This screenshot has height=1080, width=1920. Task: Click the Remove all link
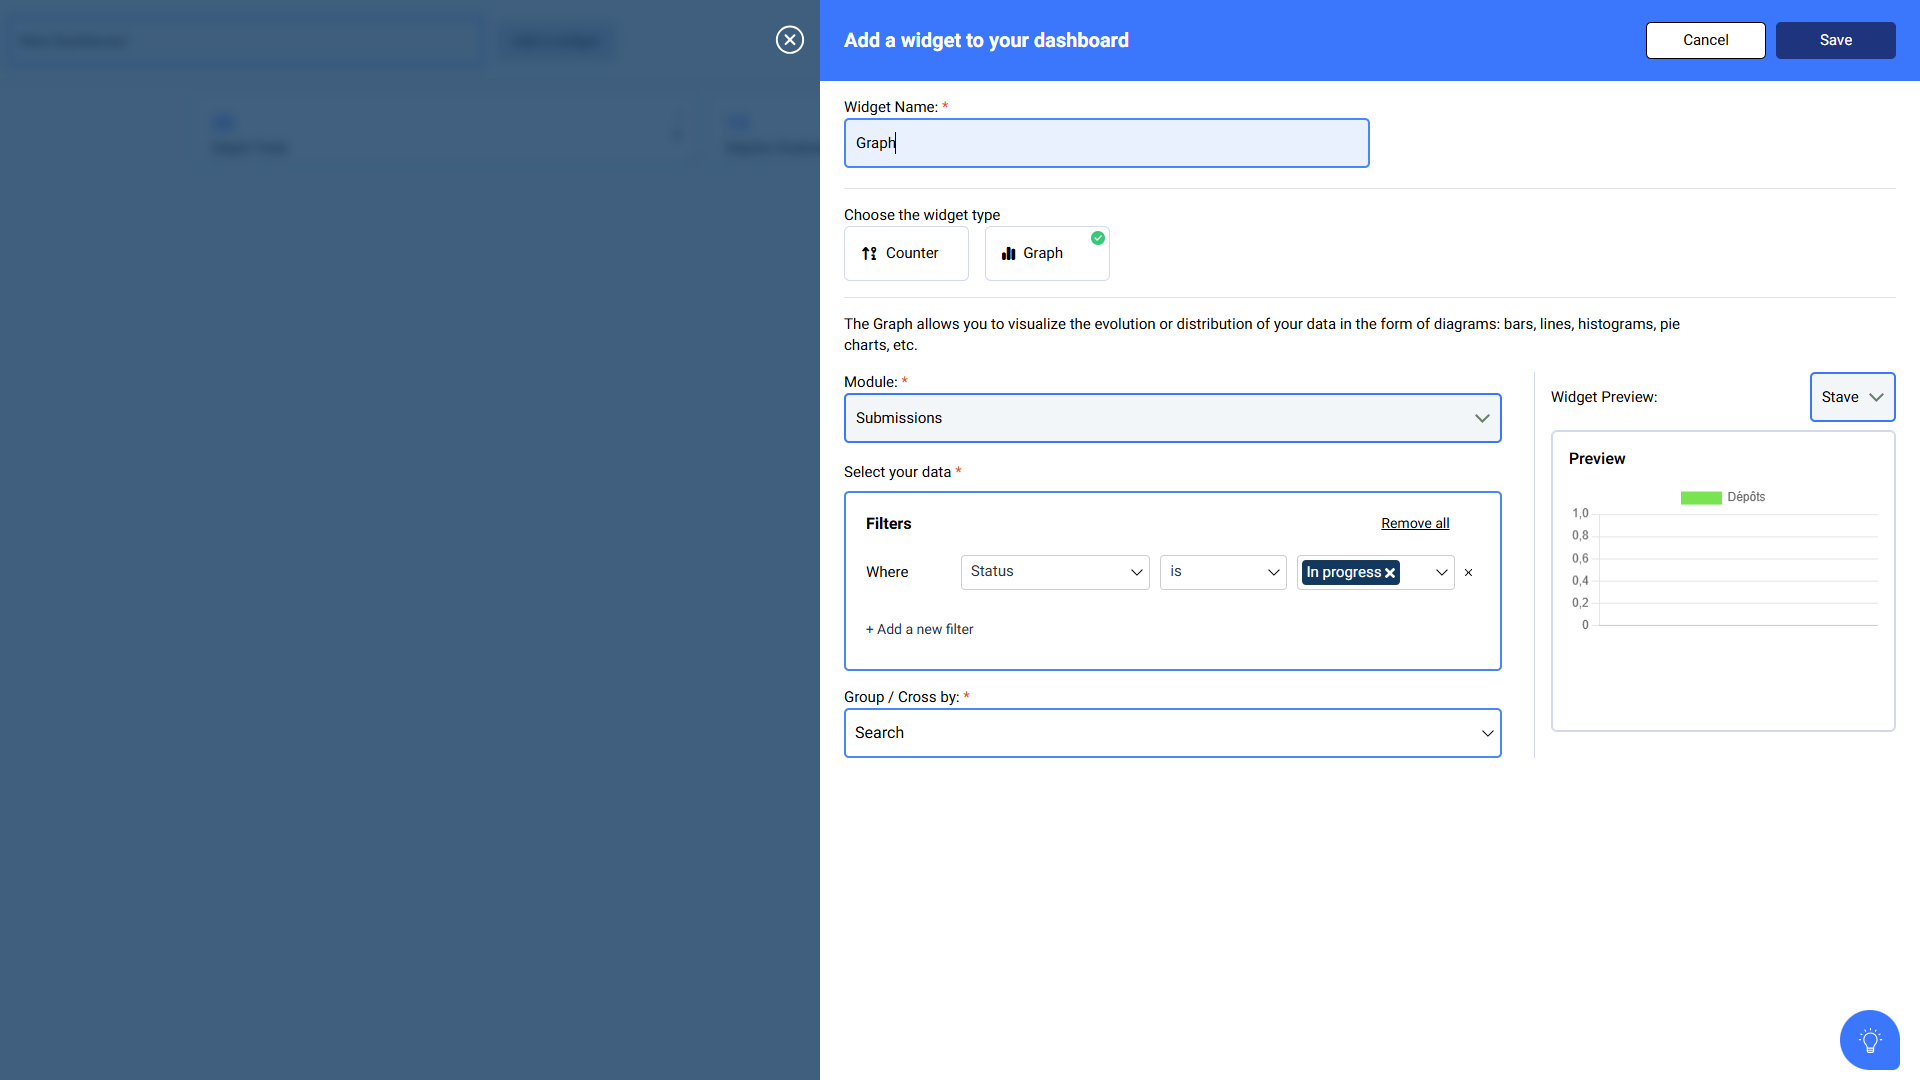tap(1414, 523)
